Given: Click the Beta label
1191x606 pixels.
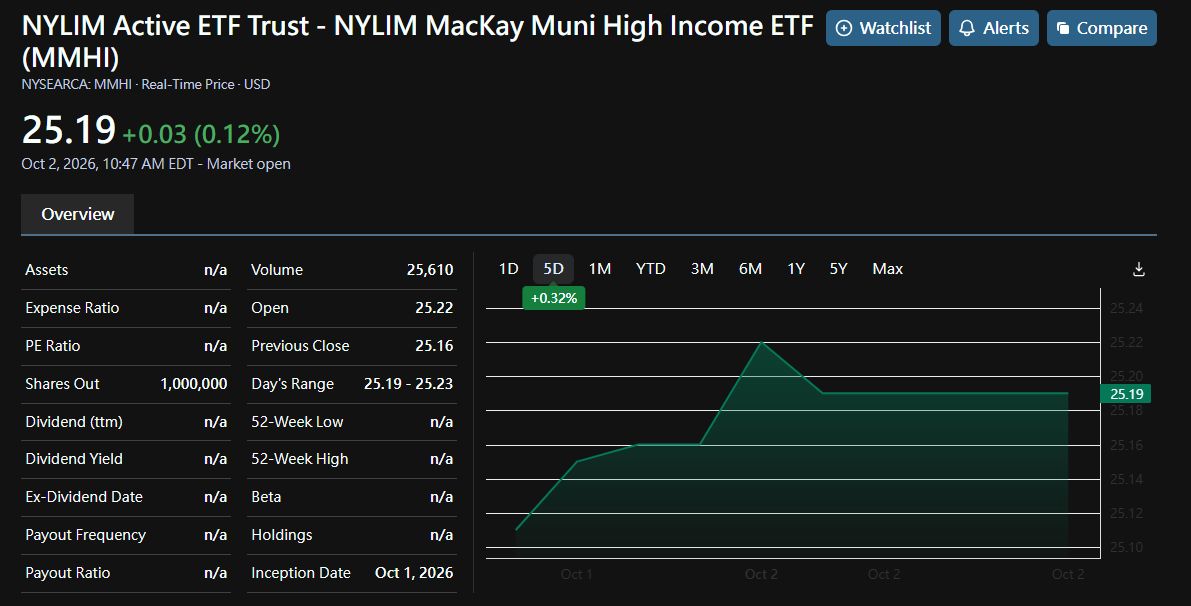Looking at the screenshot, I should point(266,497).
